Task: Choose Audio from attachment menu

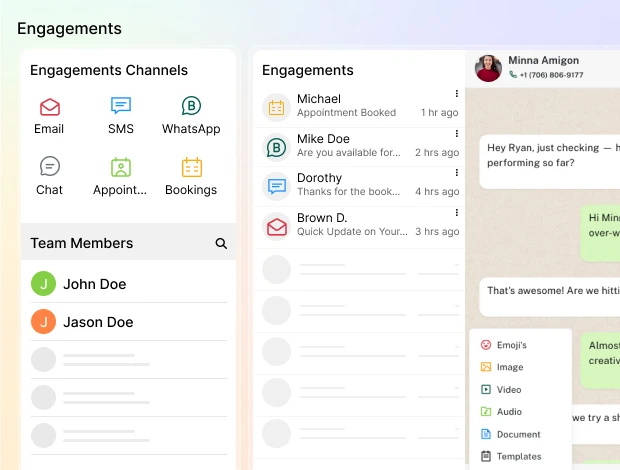Action: [501, 412]
